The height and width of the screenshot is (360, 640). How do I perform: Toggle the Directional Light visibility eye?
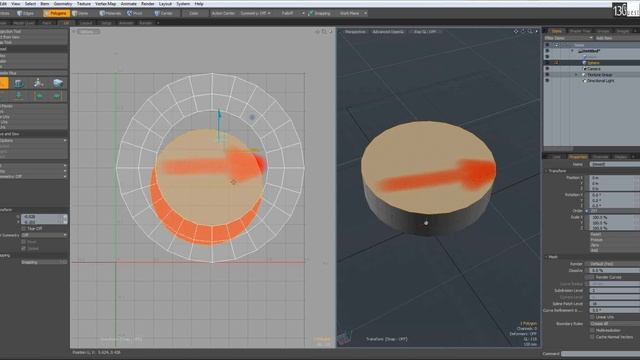coord(547,81)
